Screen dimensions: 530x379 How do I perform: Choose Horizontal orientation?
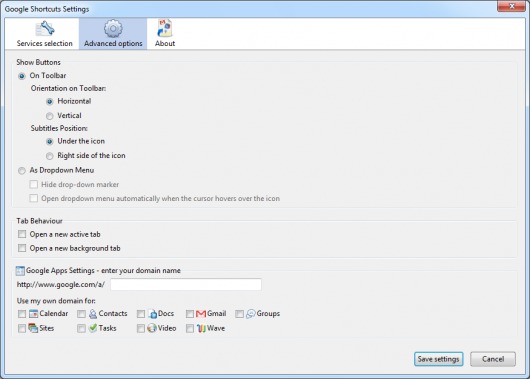[50, 101]
